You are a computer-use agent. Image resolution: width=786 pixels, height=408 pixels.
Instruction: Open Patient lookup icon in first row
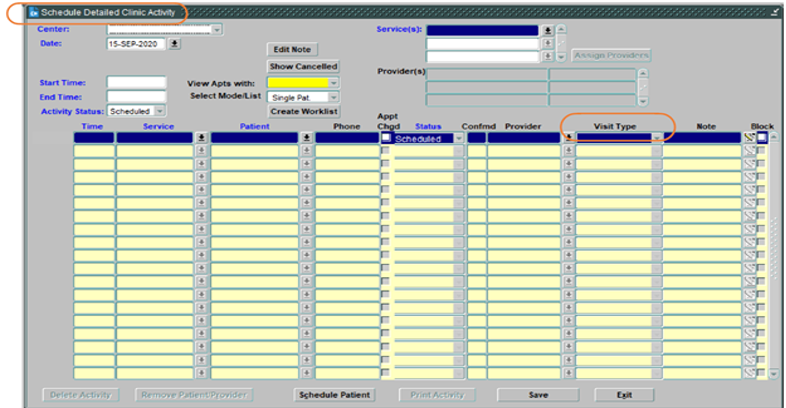click(x=307, y=138)
